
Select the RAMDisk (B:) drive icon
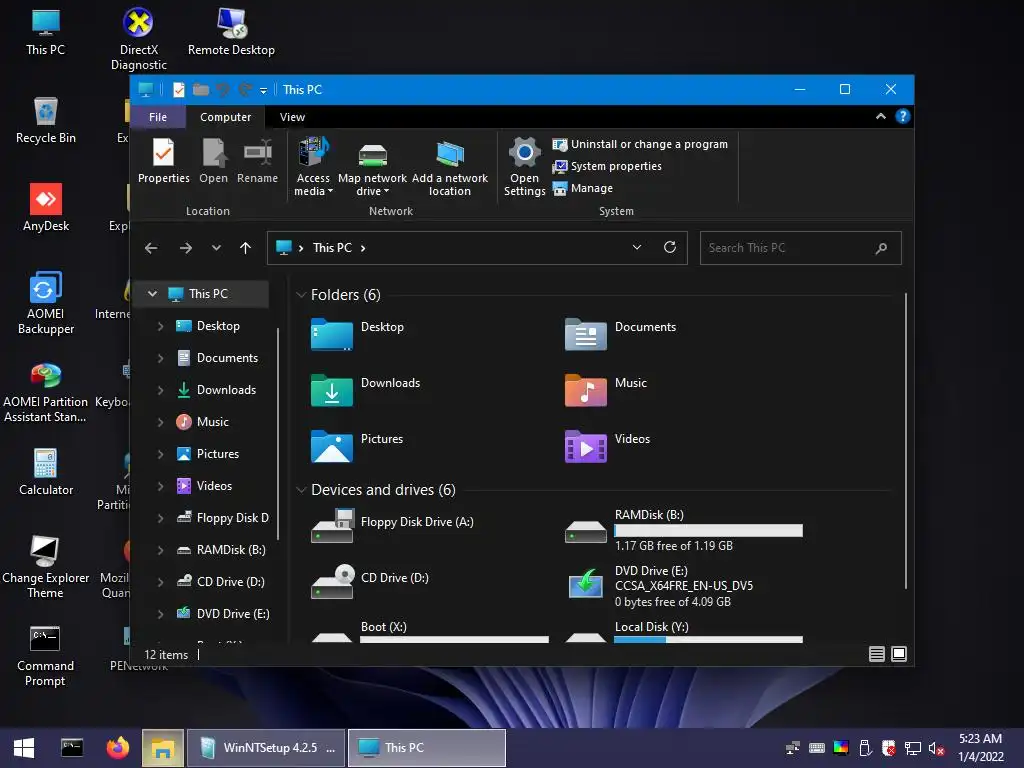pyautogui.click(x=585, y=530)
